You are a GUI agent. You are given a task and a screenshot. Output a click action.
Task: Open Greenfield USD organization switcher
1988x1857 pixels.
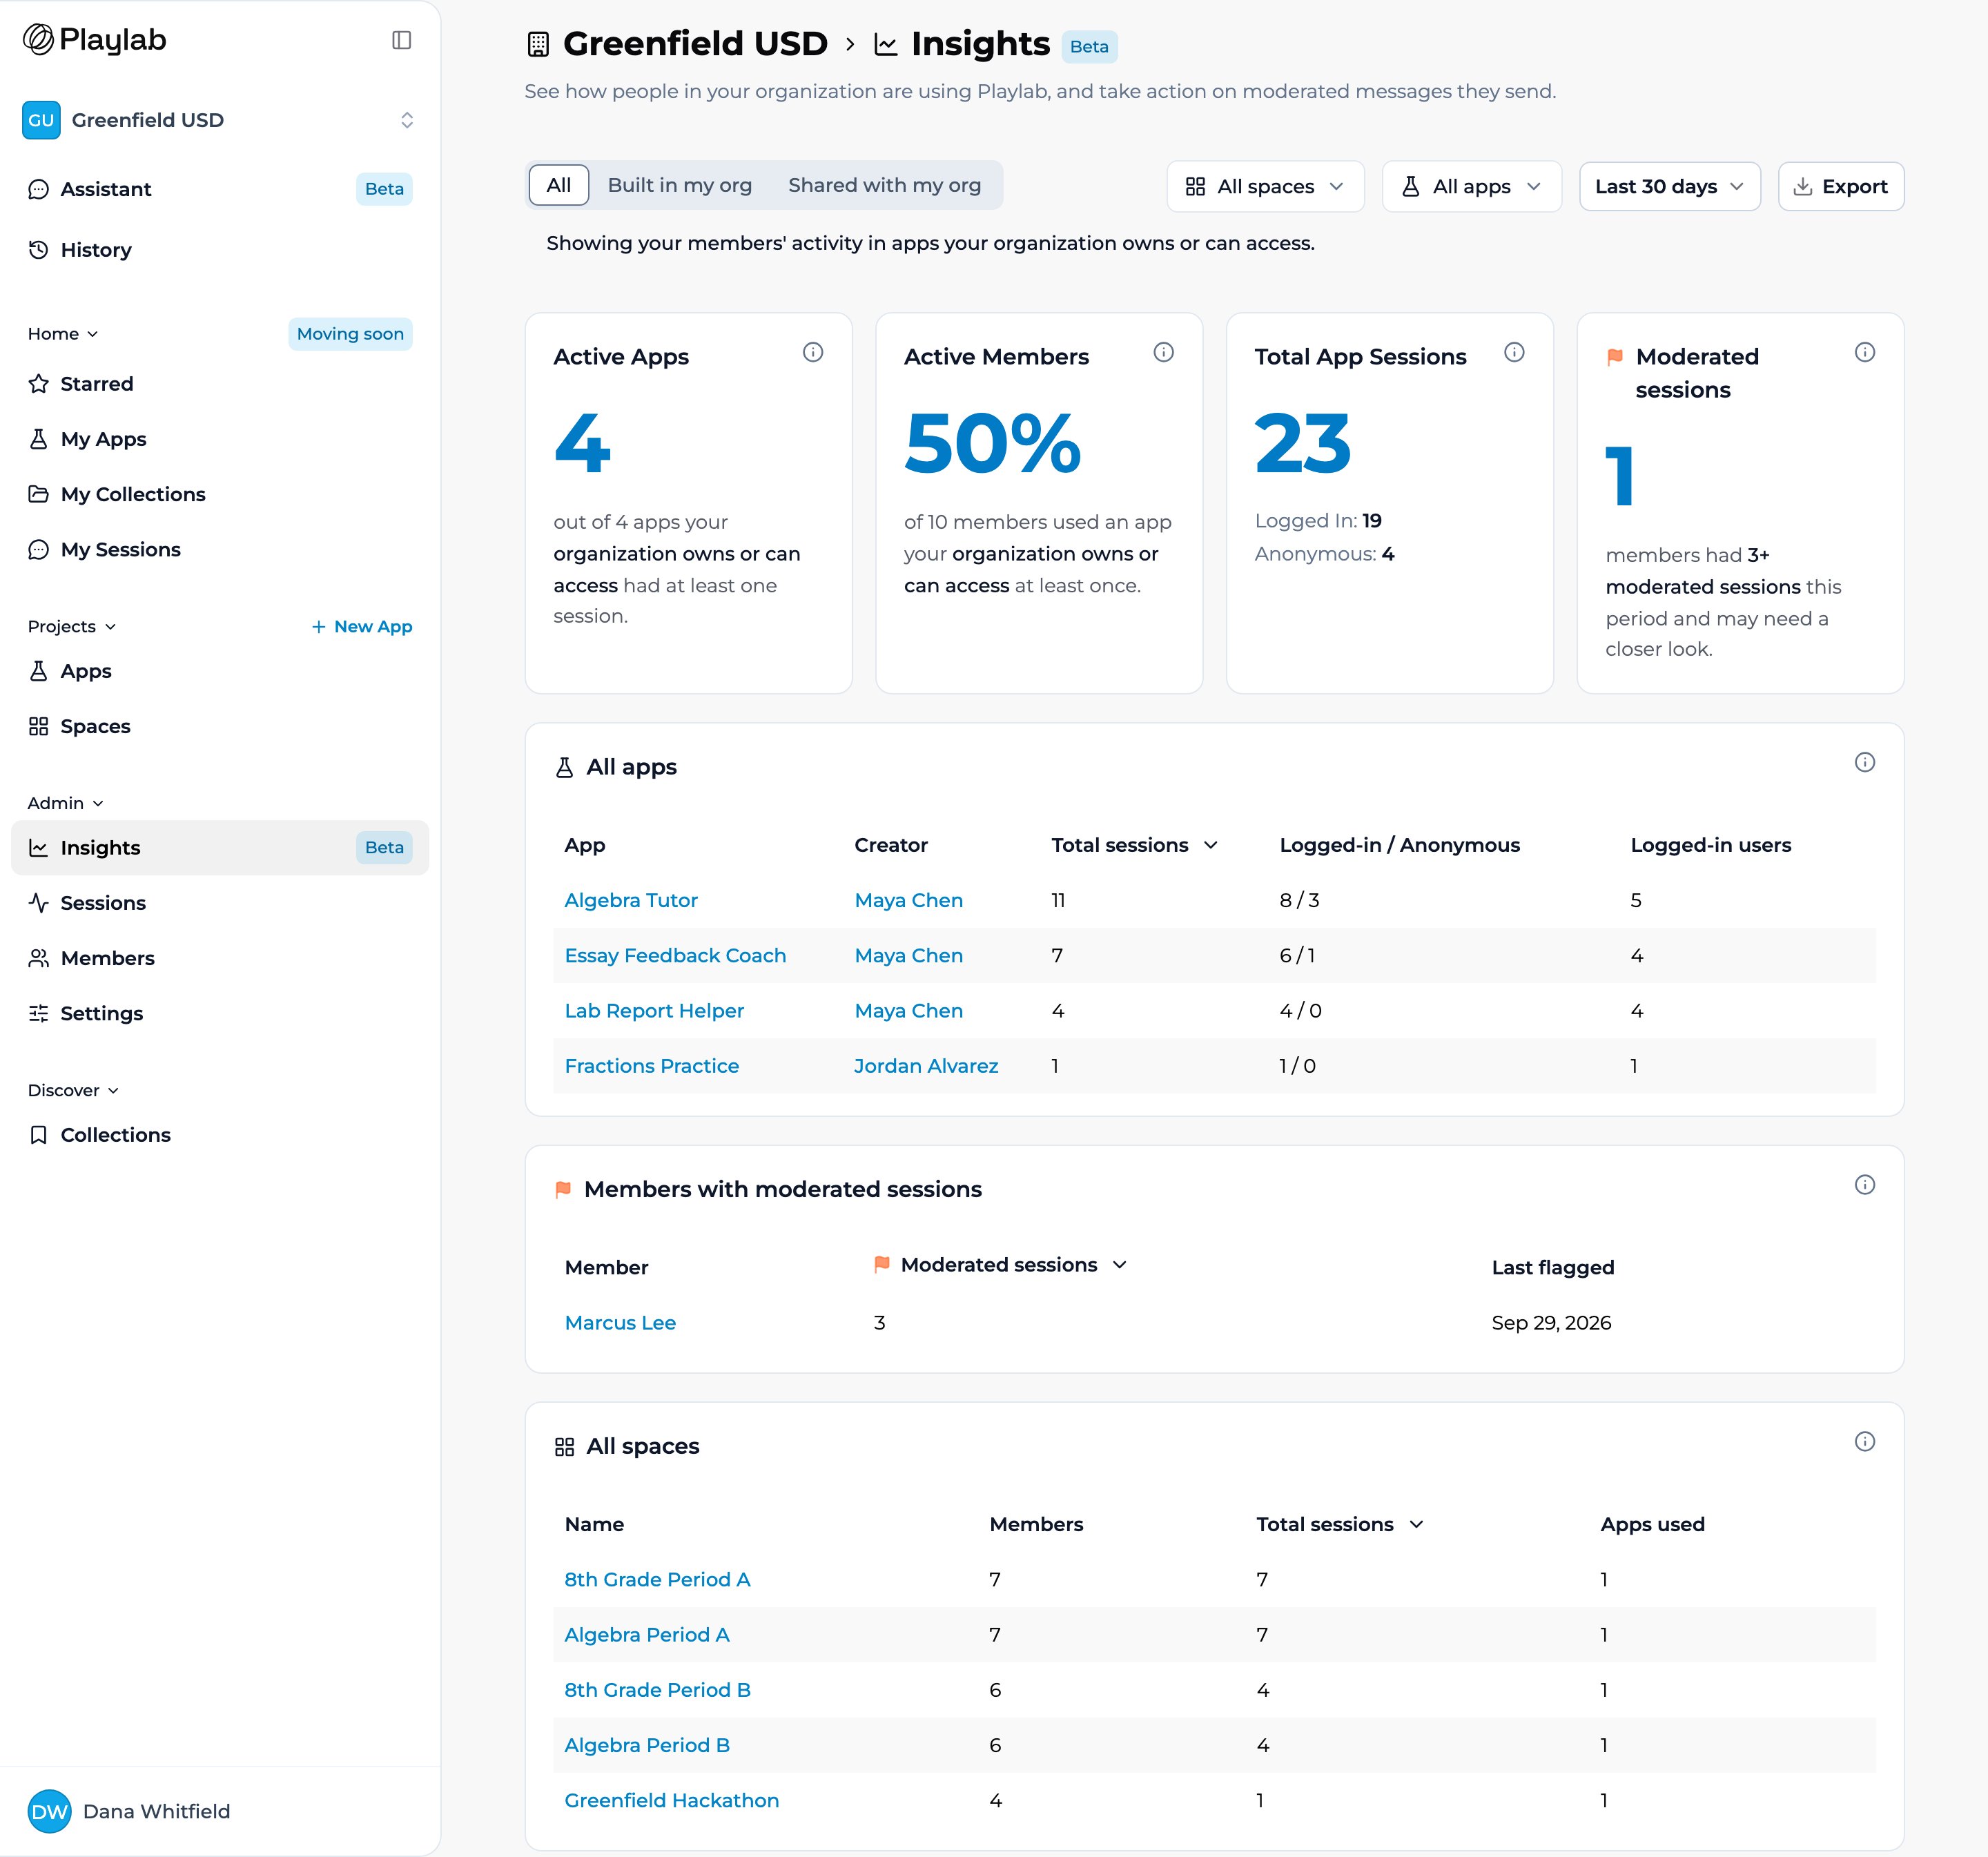(x=220, y=120)
